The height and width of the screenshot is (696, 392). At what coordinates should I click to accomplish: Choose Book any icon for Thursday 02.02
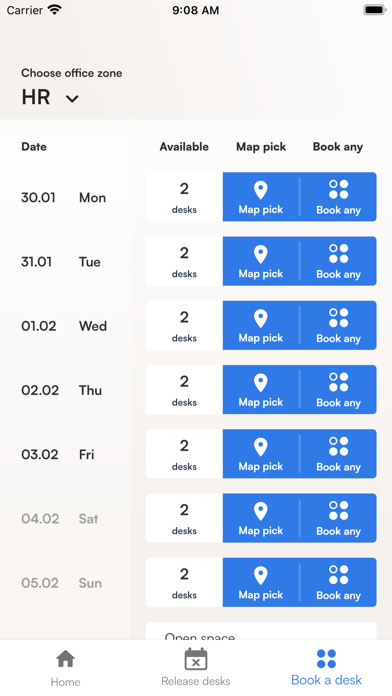pyautogui.click(x=338, y=382)
